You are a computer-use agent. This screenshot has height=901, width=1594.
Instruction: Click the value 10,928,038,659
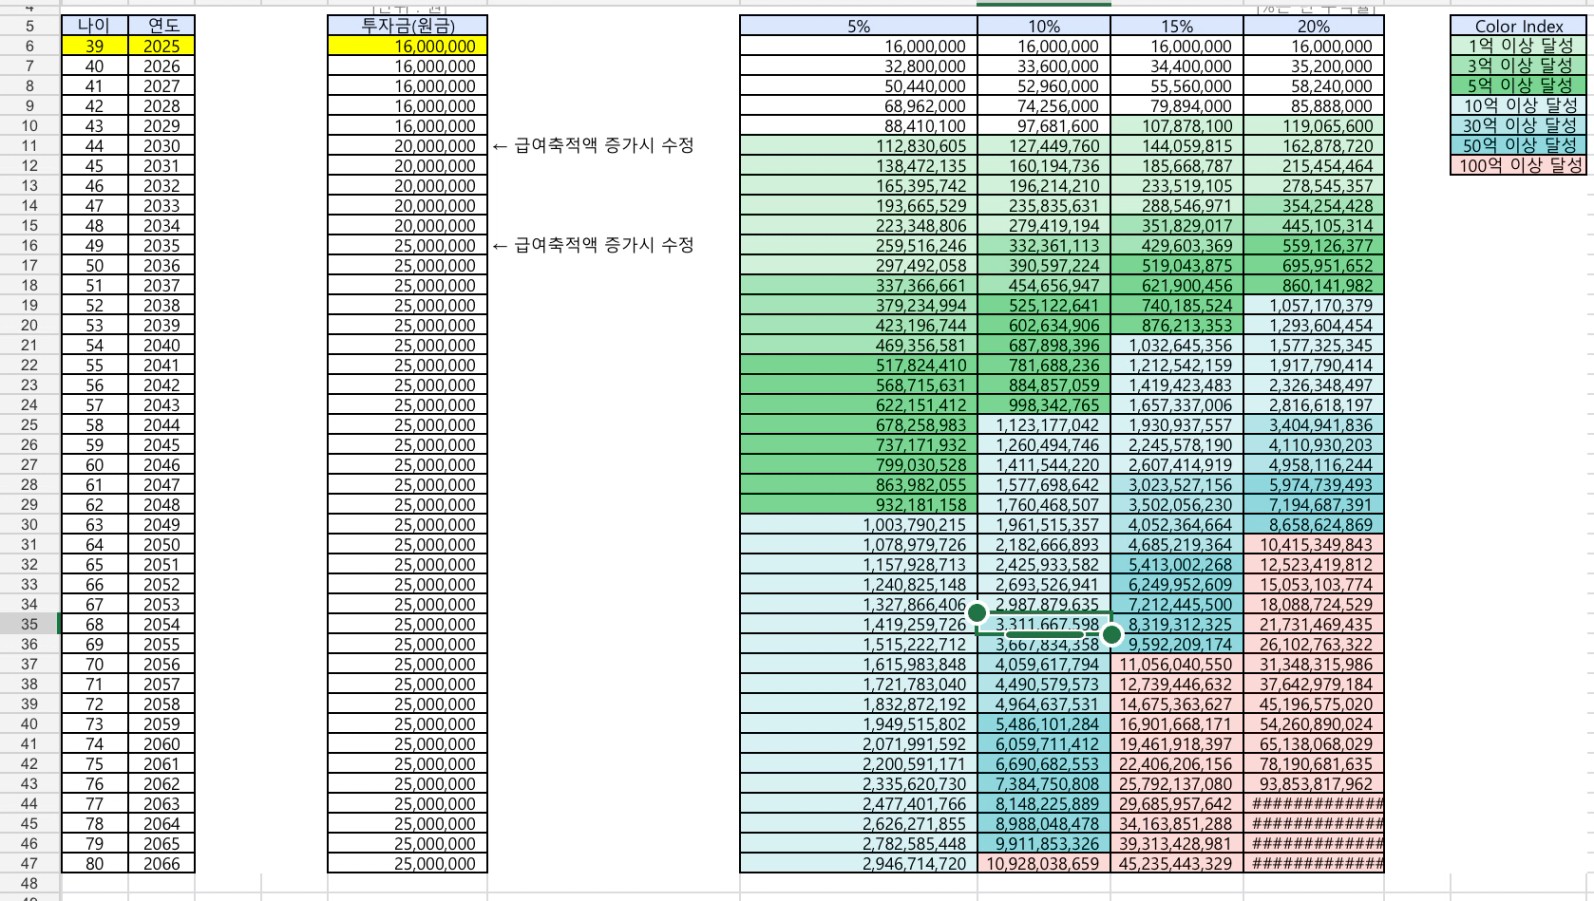[1043, 864]
